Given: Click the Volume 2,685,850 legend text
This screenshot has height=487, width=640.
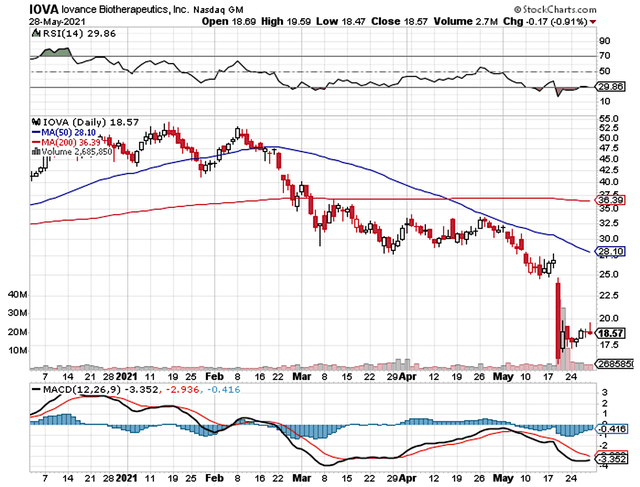Looking at the screenshot, I should tap(77, 151).
